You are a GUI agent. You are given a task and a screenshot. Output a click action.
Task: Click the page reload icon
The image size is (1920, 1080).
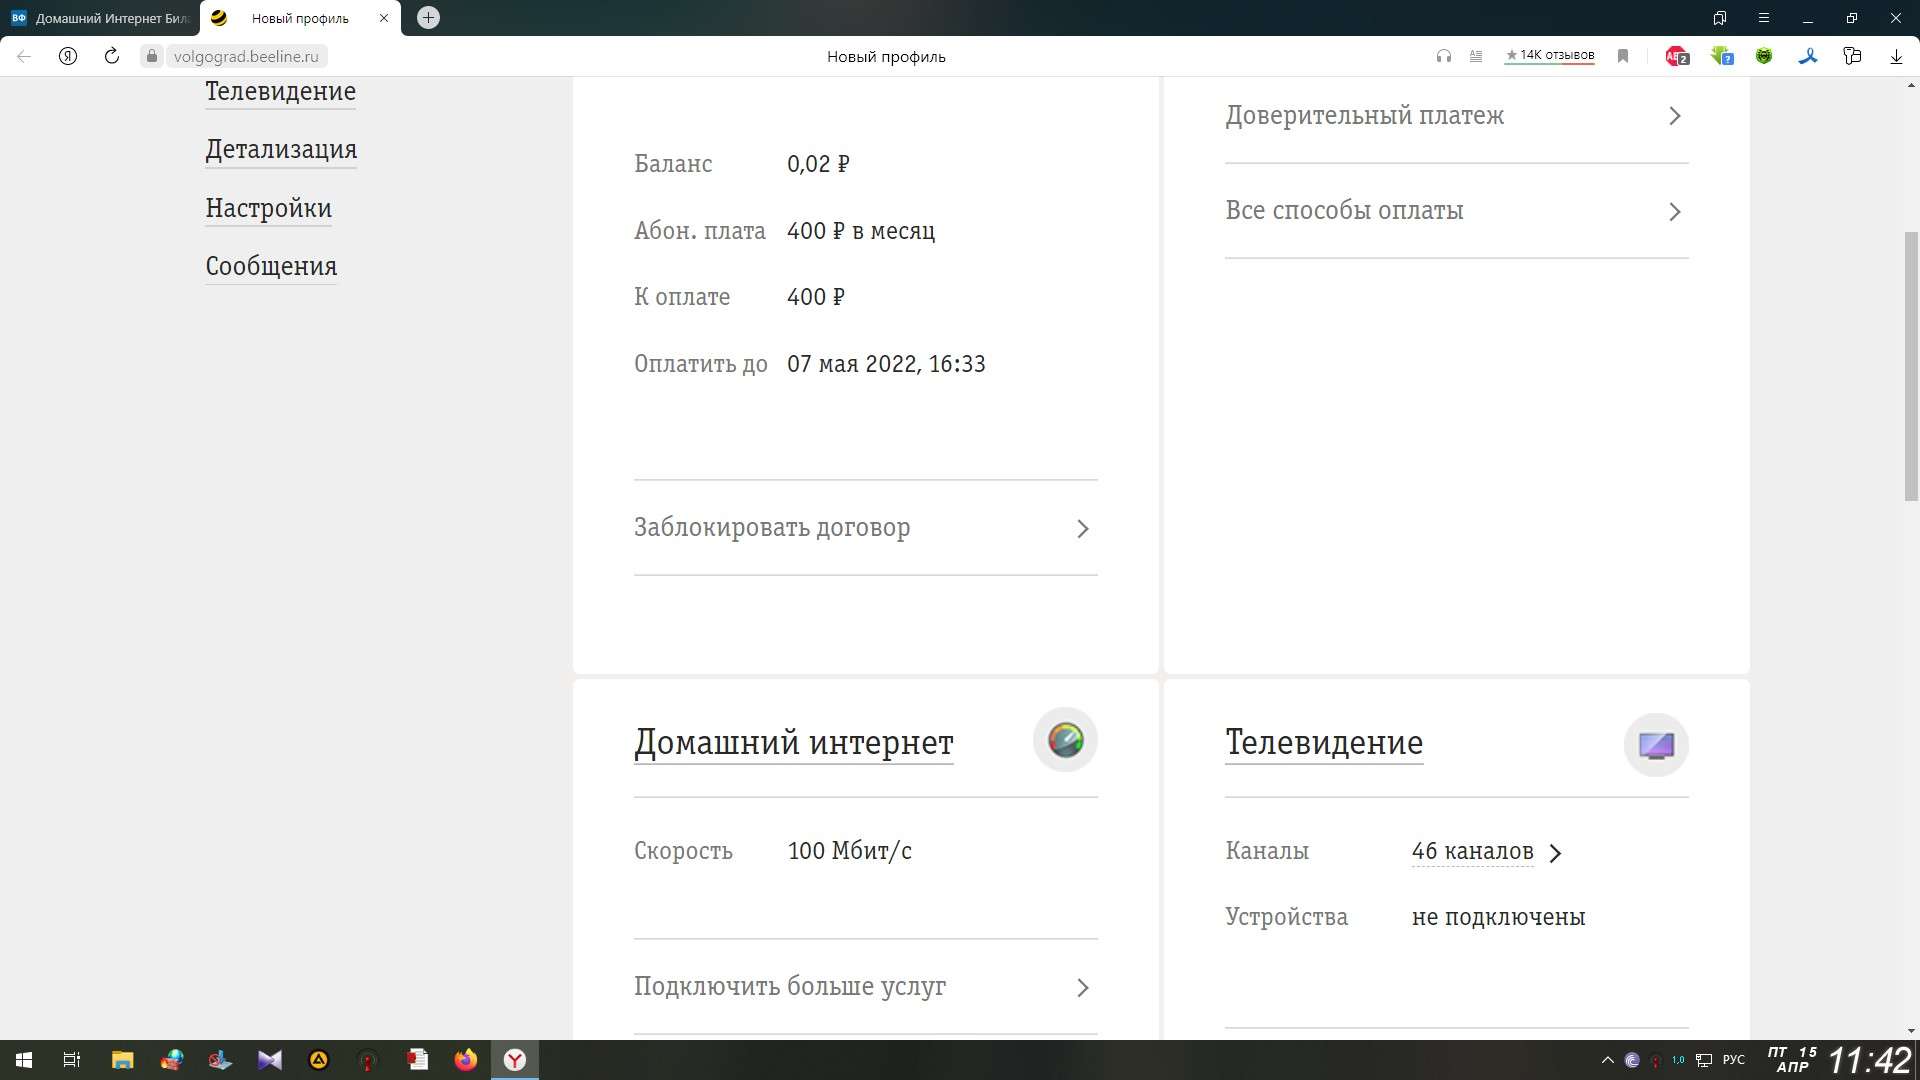[x=112, y=56]
